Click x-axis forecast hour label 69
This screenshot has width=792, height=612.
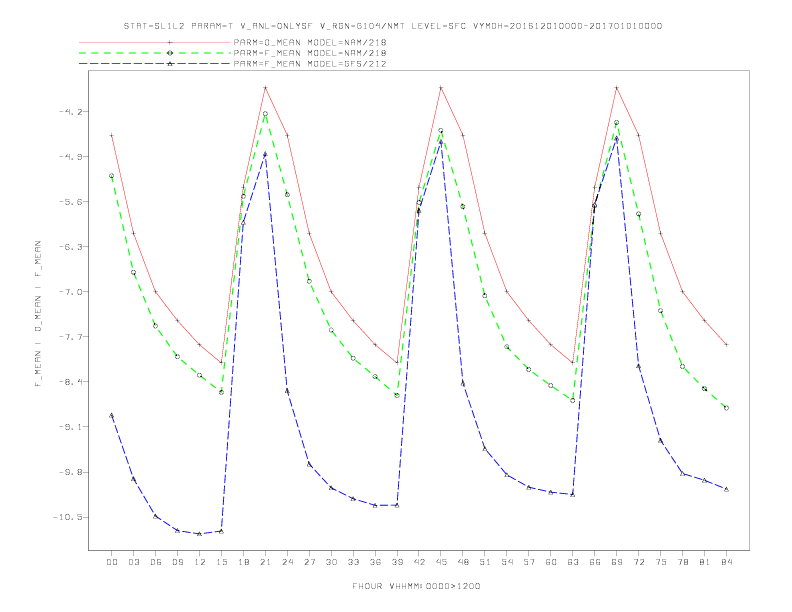(617, 562)
